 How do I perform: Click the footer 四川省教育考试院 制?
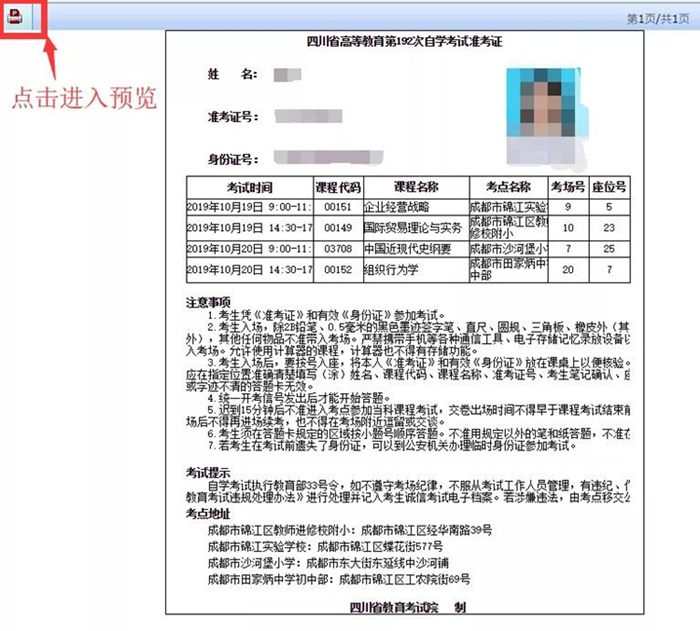[408, 607]
